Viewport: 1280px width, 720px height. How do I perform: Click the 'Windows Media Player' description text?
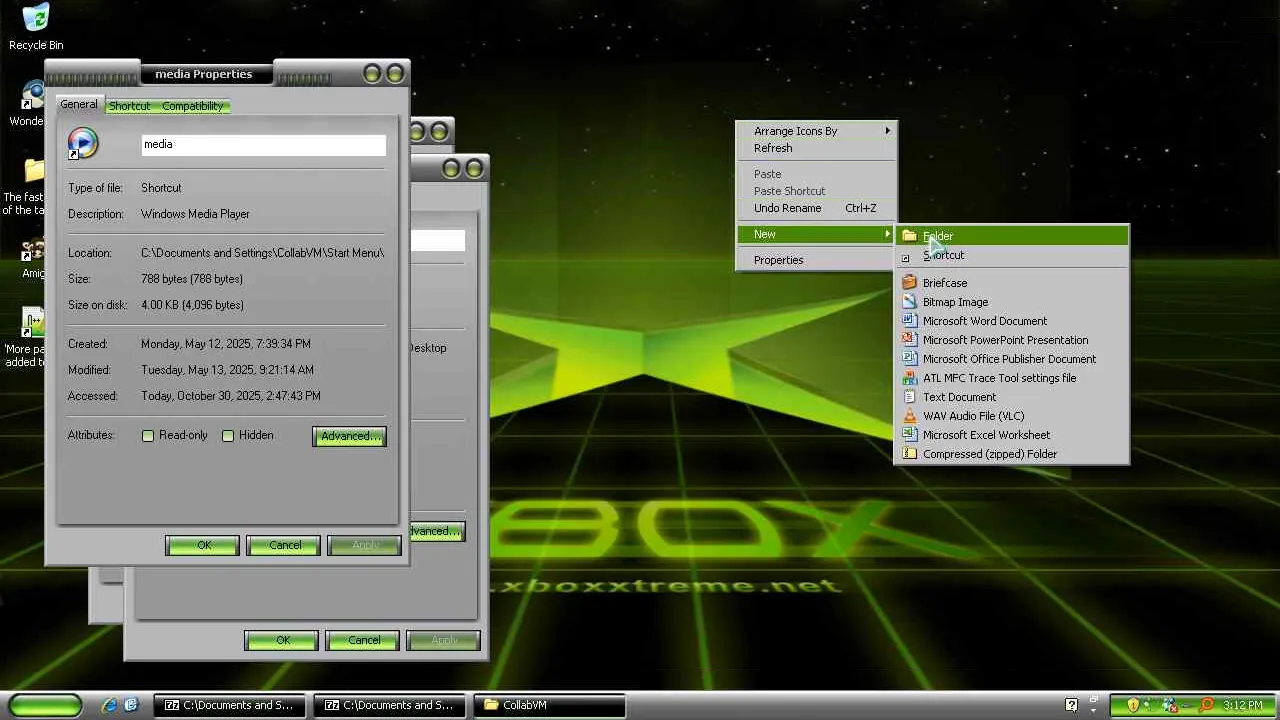(x=195, y=214)
